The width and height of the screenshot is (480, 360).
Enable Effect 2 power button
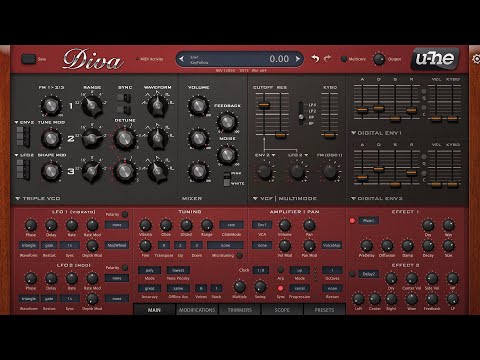click(x=352, y=274)
